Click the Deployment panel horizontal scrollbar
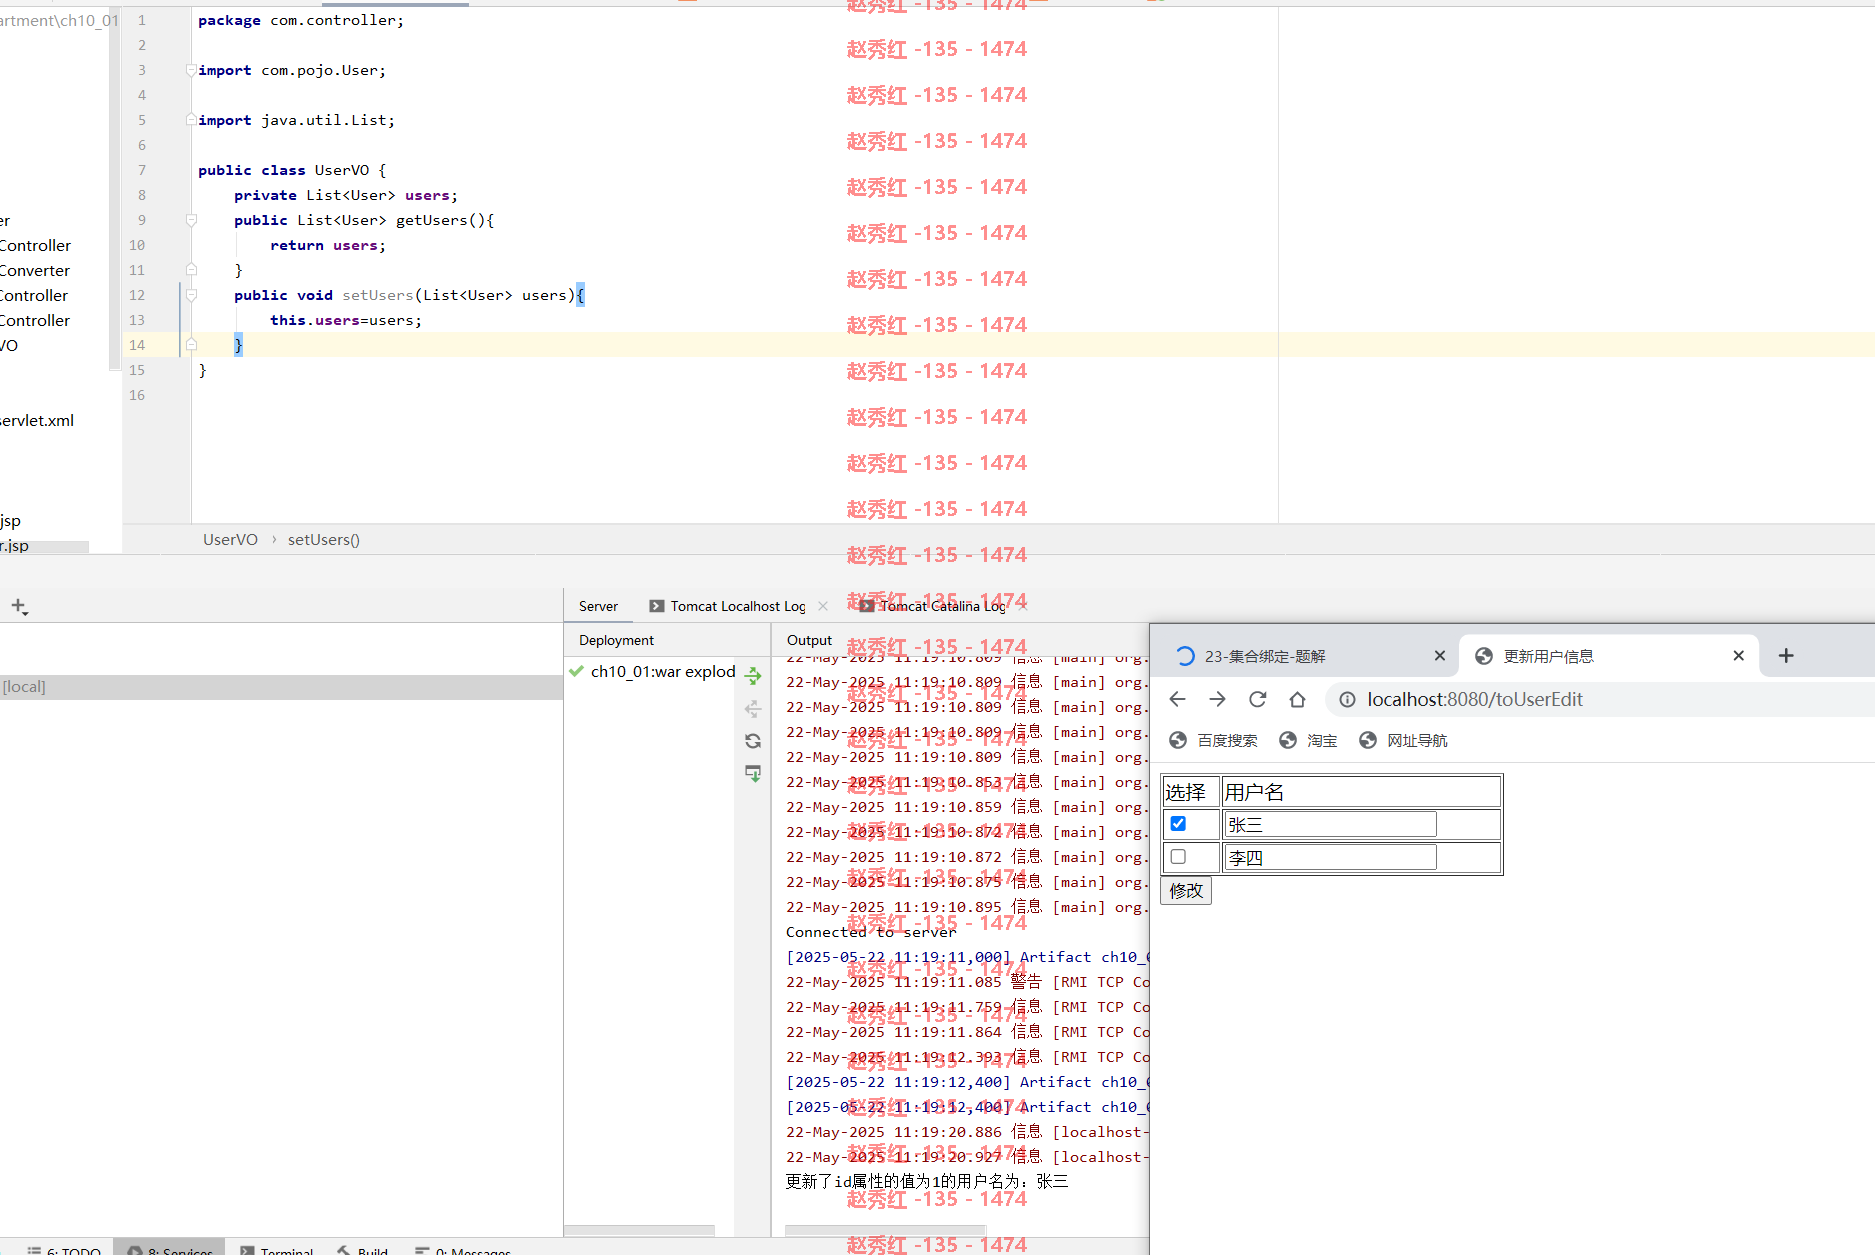 (x=640, y=1230)
